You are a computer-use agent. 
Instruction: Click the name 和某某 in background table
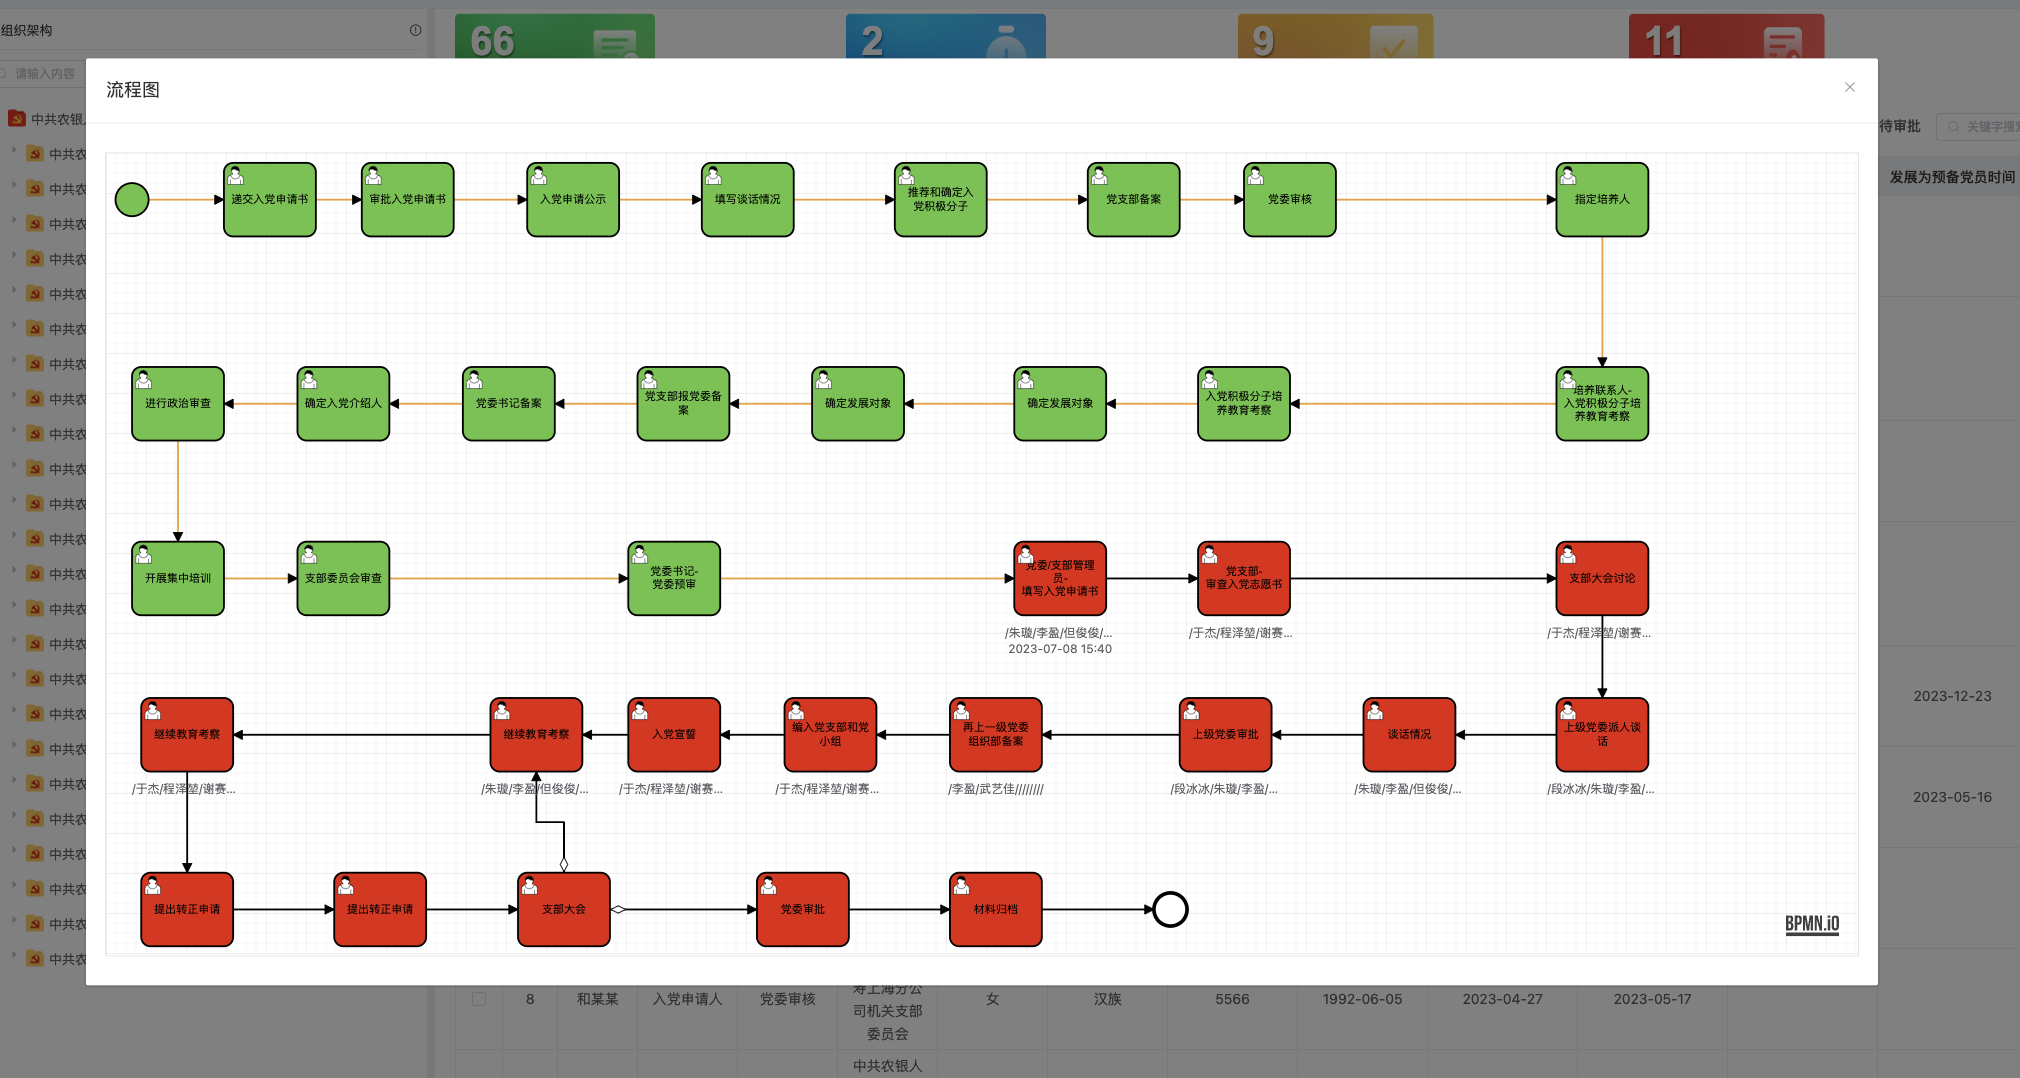click(x=598, y=999)
